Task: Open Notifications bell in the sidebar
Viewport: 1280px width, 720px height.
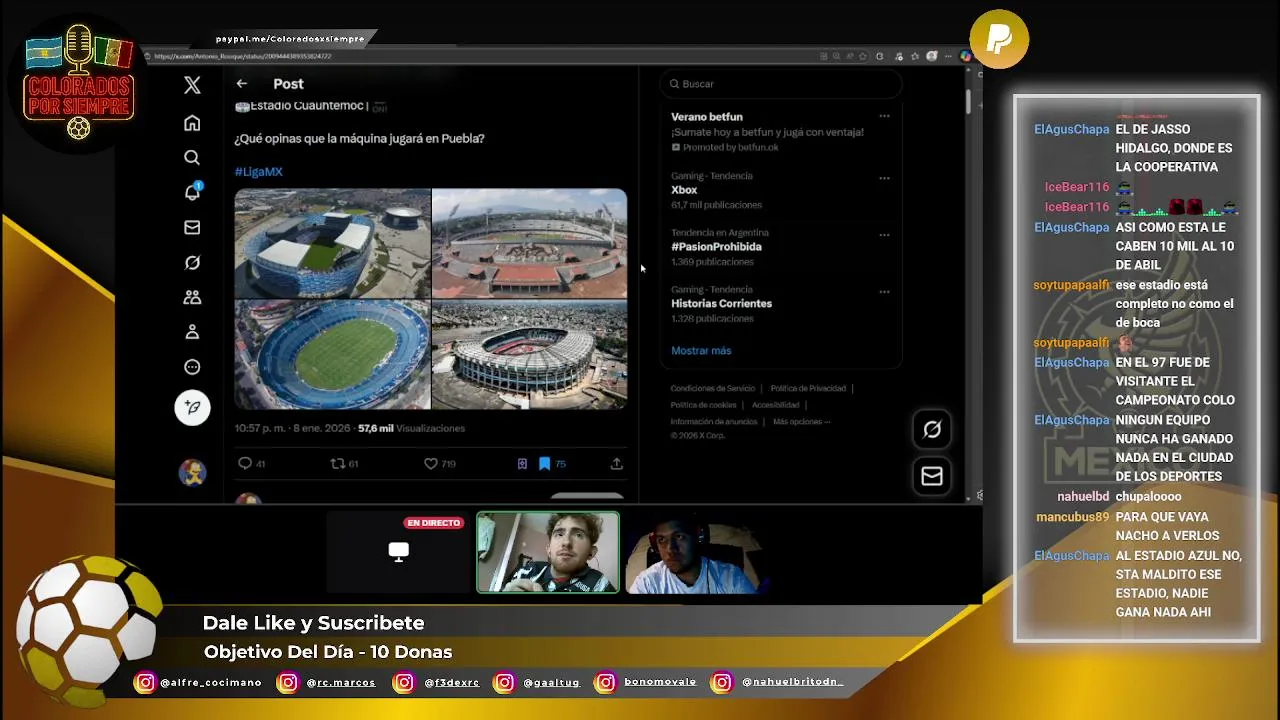Action: 192,192
